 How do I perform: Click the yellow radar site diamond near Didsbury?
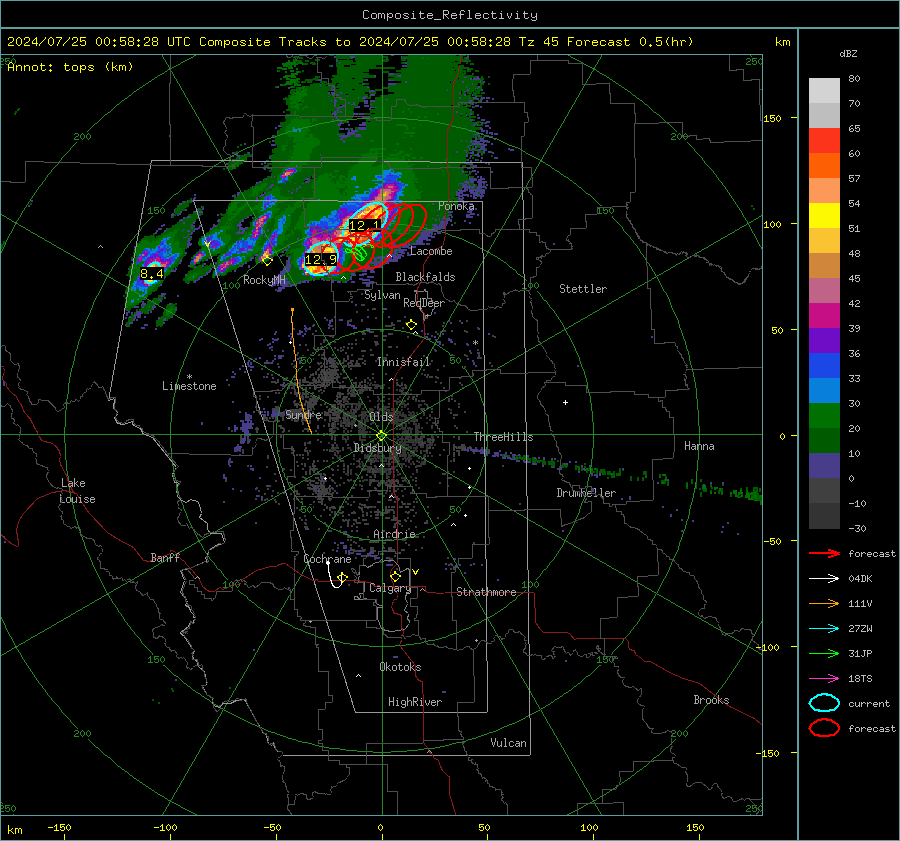(382, 436)
